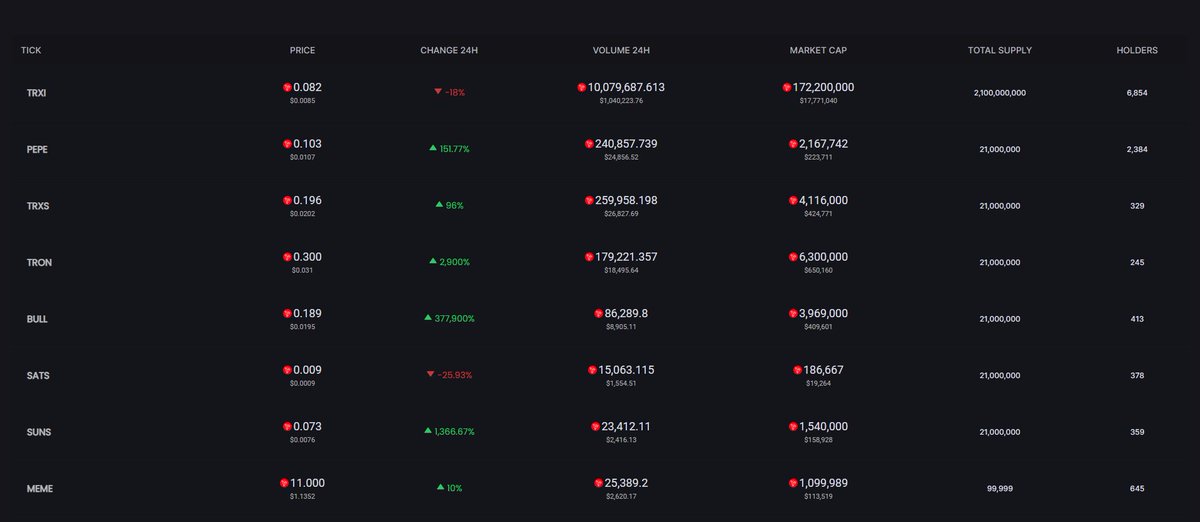Click holders count 413
1200x522 pixels.
coord(1137,319)
